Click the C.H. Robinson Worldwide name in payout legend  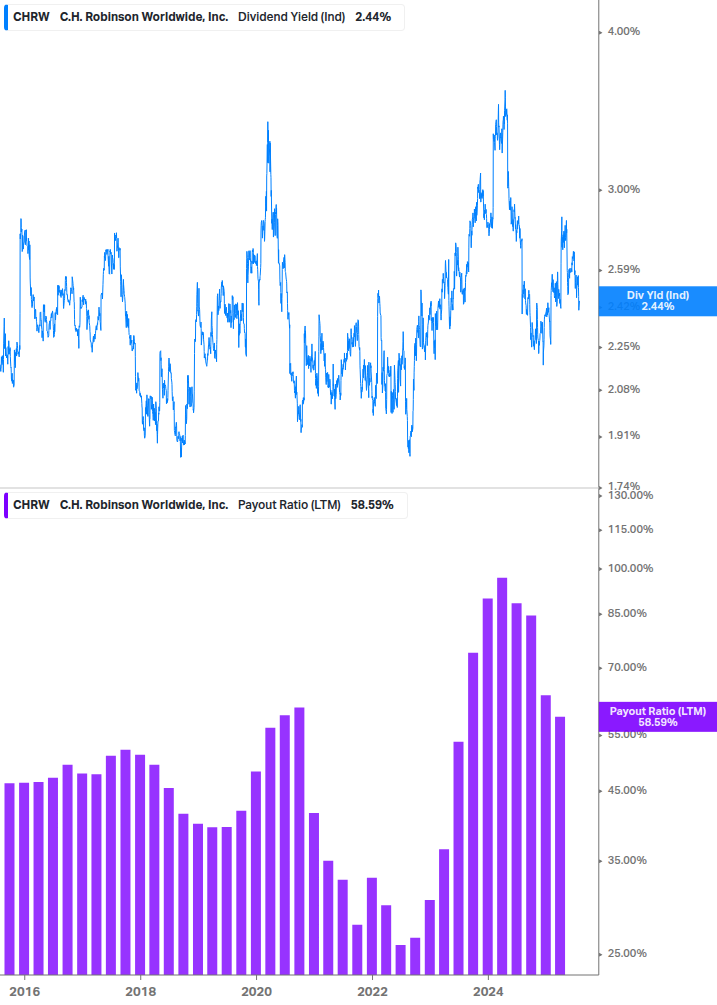144,505
